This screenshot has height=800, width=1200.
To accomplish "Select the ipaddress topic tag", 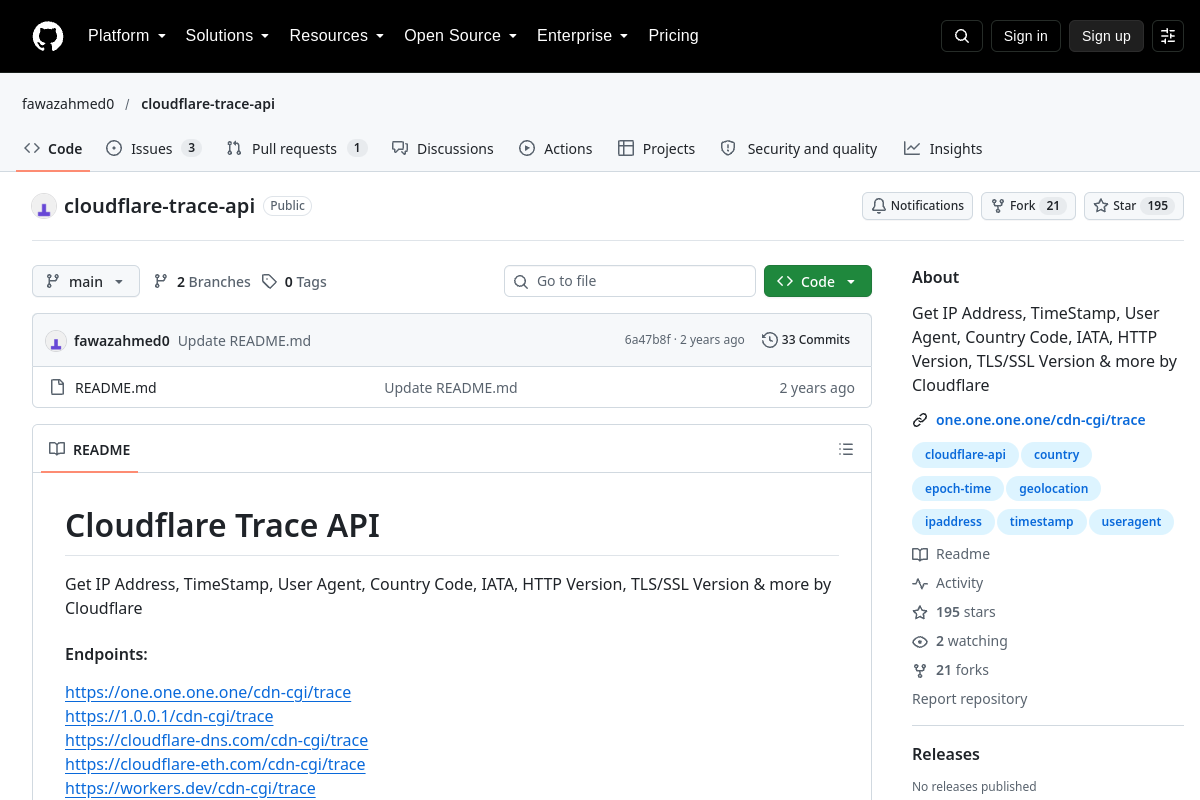I will tap(953, 521).
